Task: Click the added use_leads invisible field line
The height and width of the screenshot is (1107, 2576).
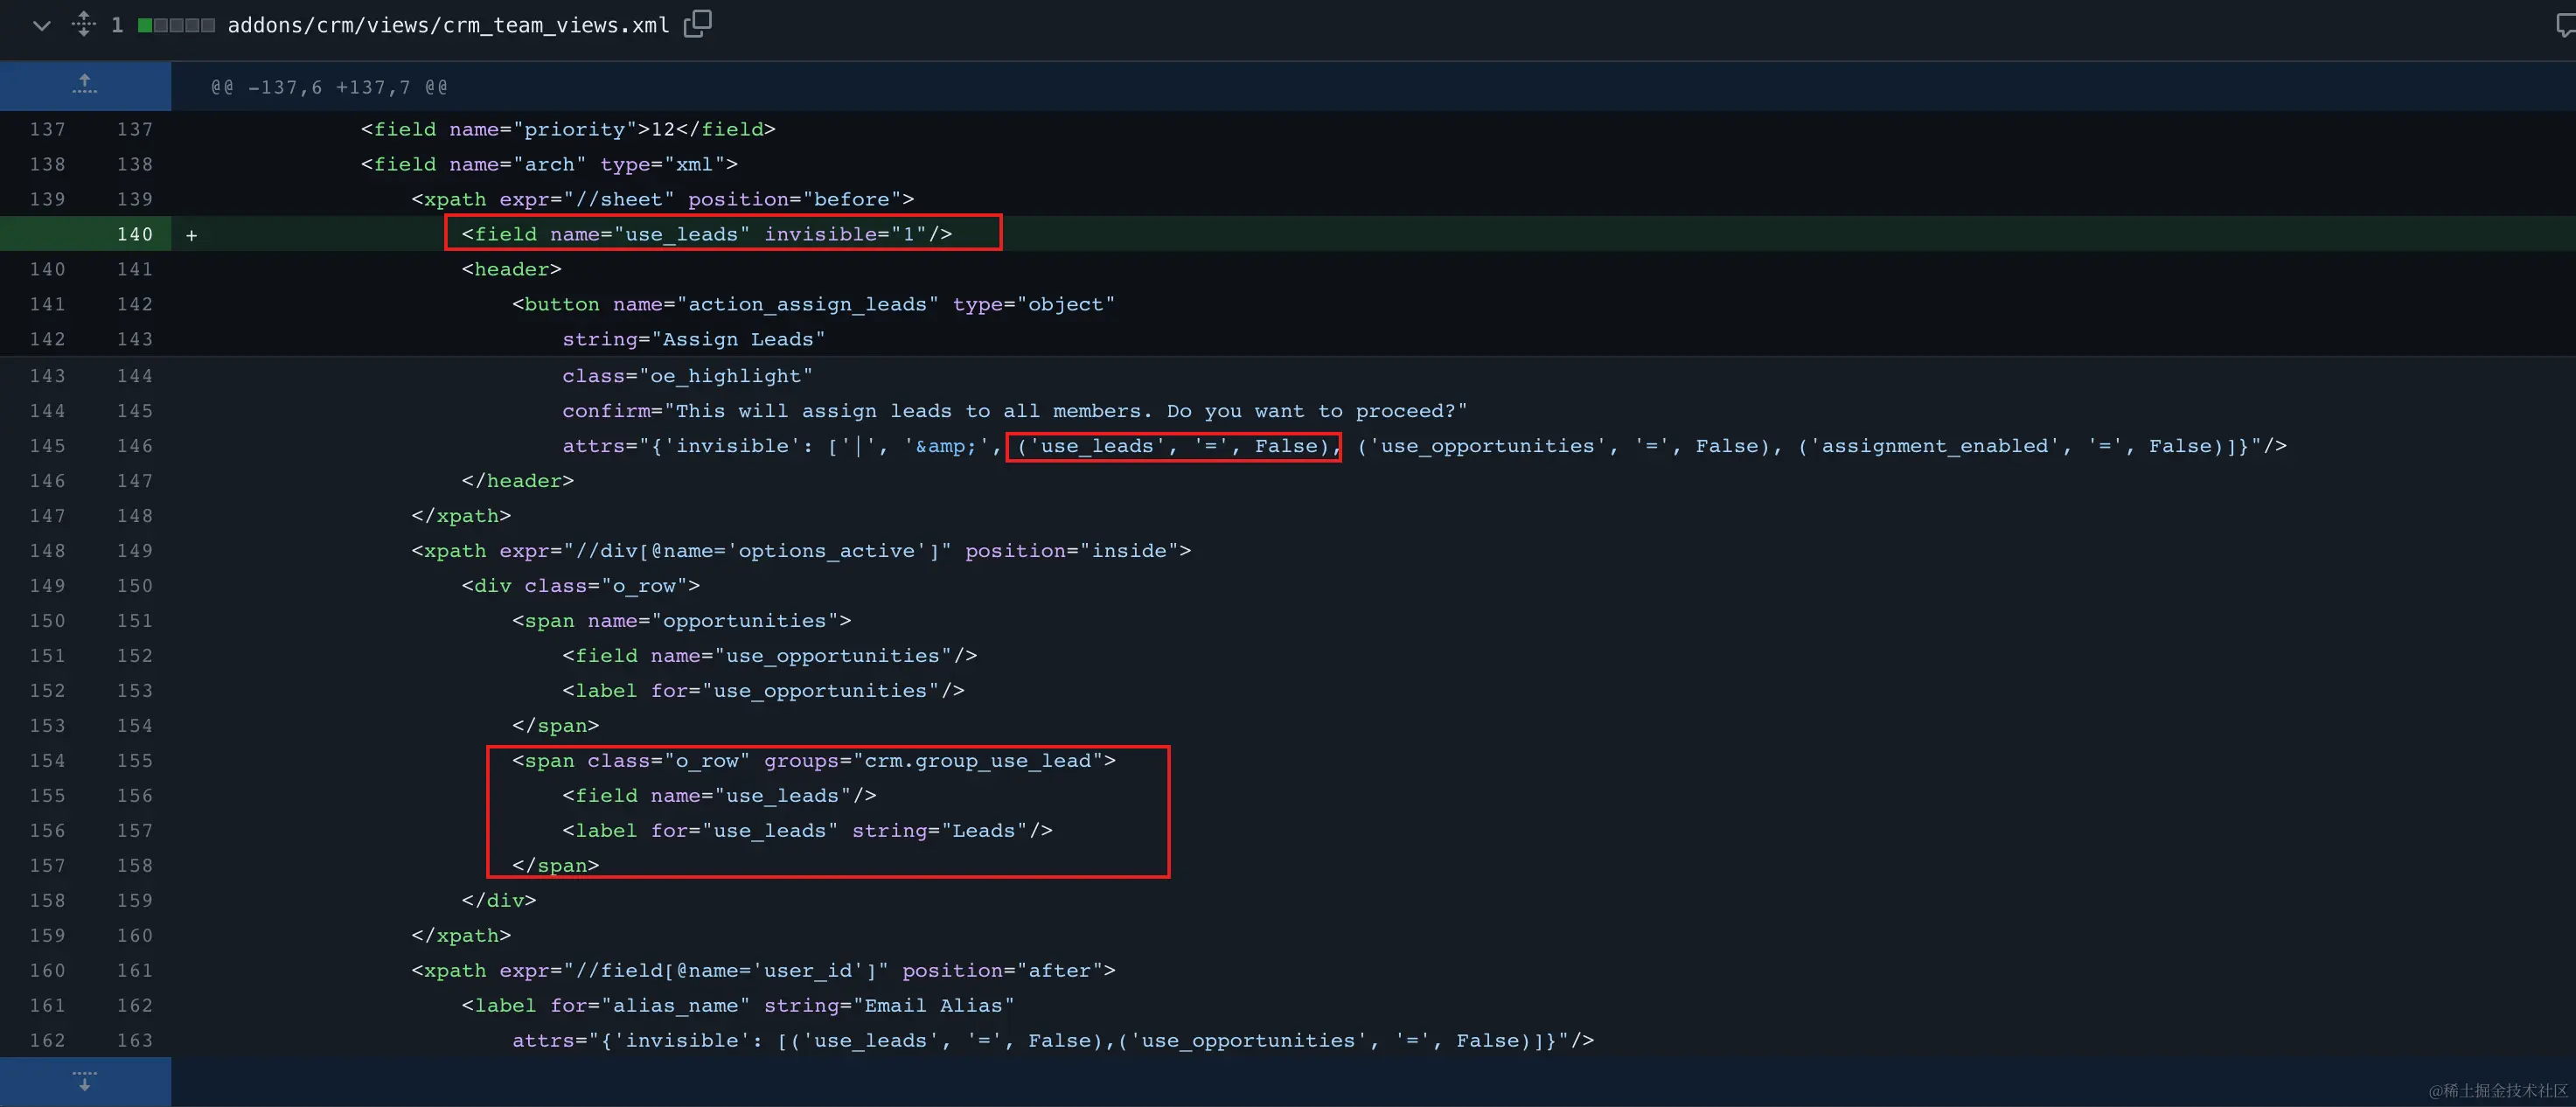Action: (706, 234)
